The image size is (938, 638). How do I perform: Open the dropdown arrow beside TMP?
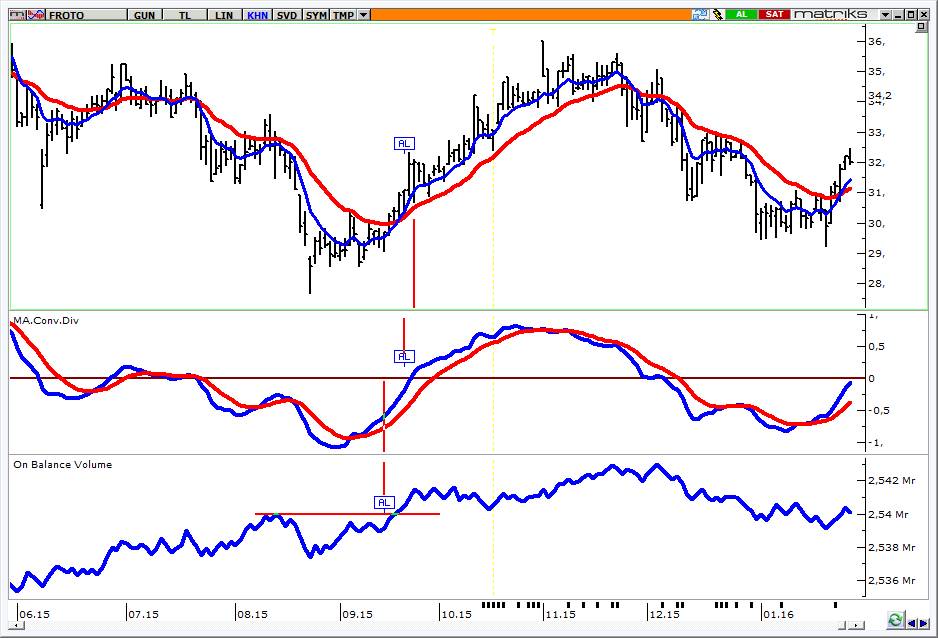click(x=364, y=15)
